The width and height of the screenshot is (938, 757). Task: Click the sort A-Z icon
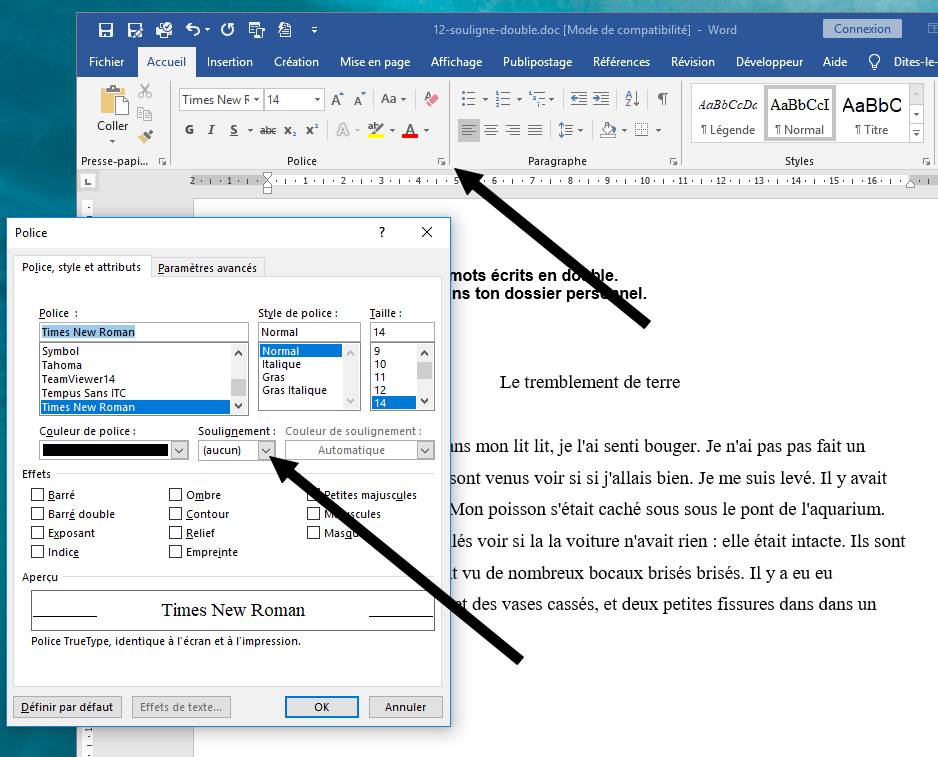pyautogui.click(x=632, y=99)
